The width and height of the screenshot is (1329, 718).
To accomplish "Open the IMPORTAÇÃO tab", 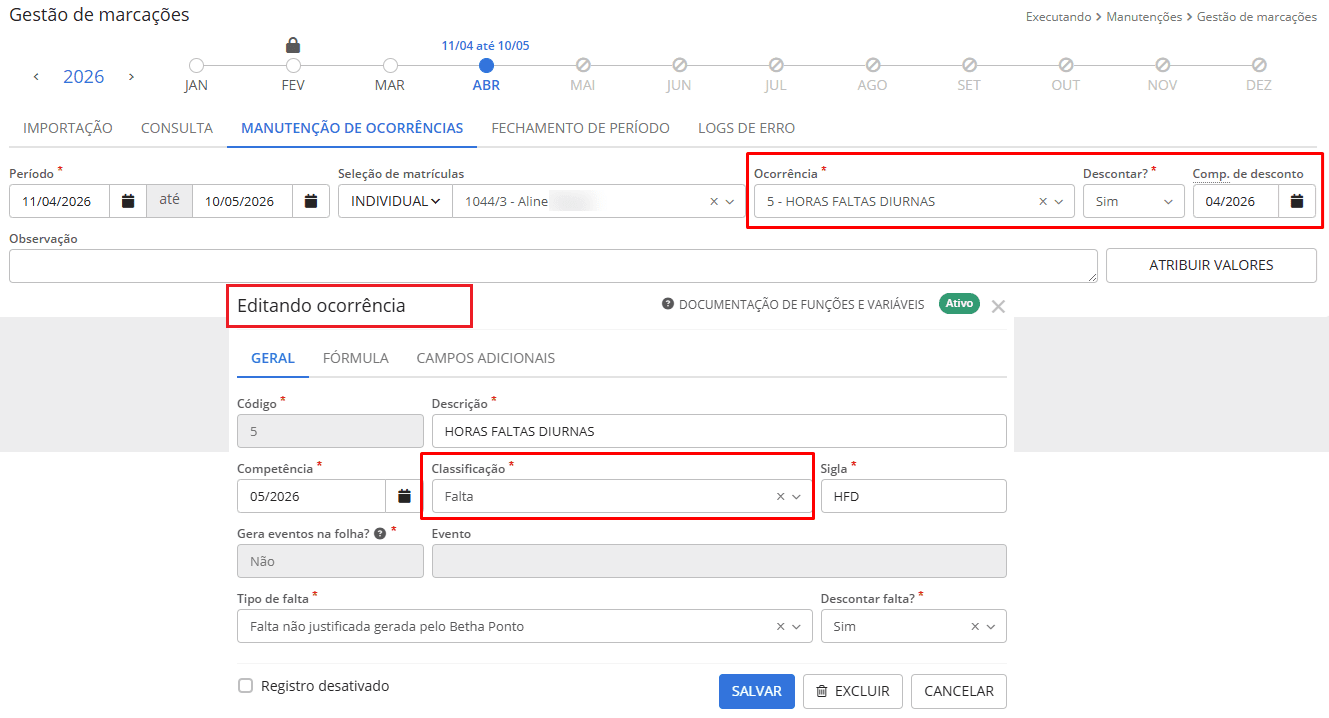I will click(68, 128).
